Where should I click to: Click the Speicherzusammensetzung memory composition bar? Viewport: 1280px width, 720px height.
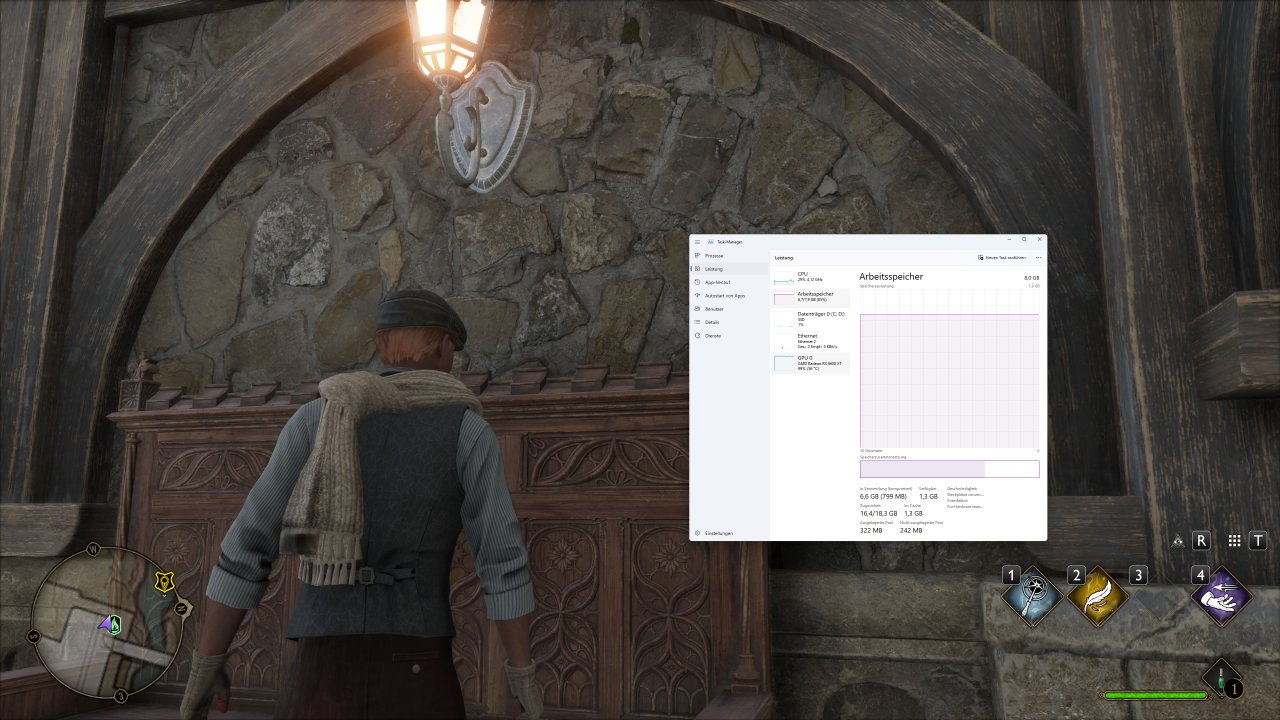(x=949, y=469)
